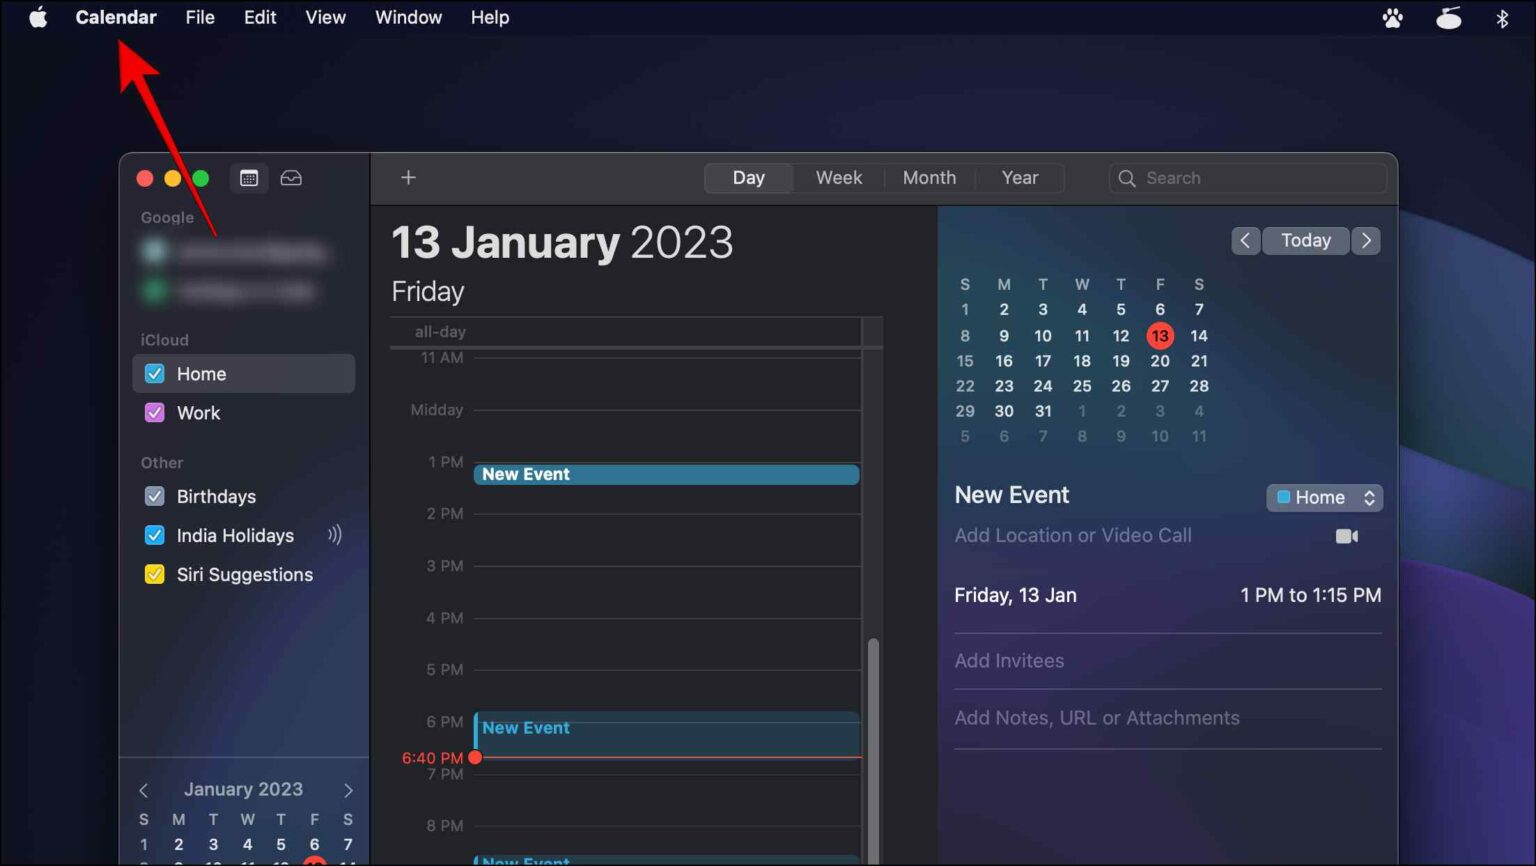Open the video call camera icon
1536x866 pixels.
pyautogui.click(x=1346, y=536)
